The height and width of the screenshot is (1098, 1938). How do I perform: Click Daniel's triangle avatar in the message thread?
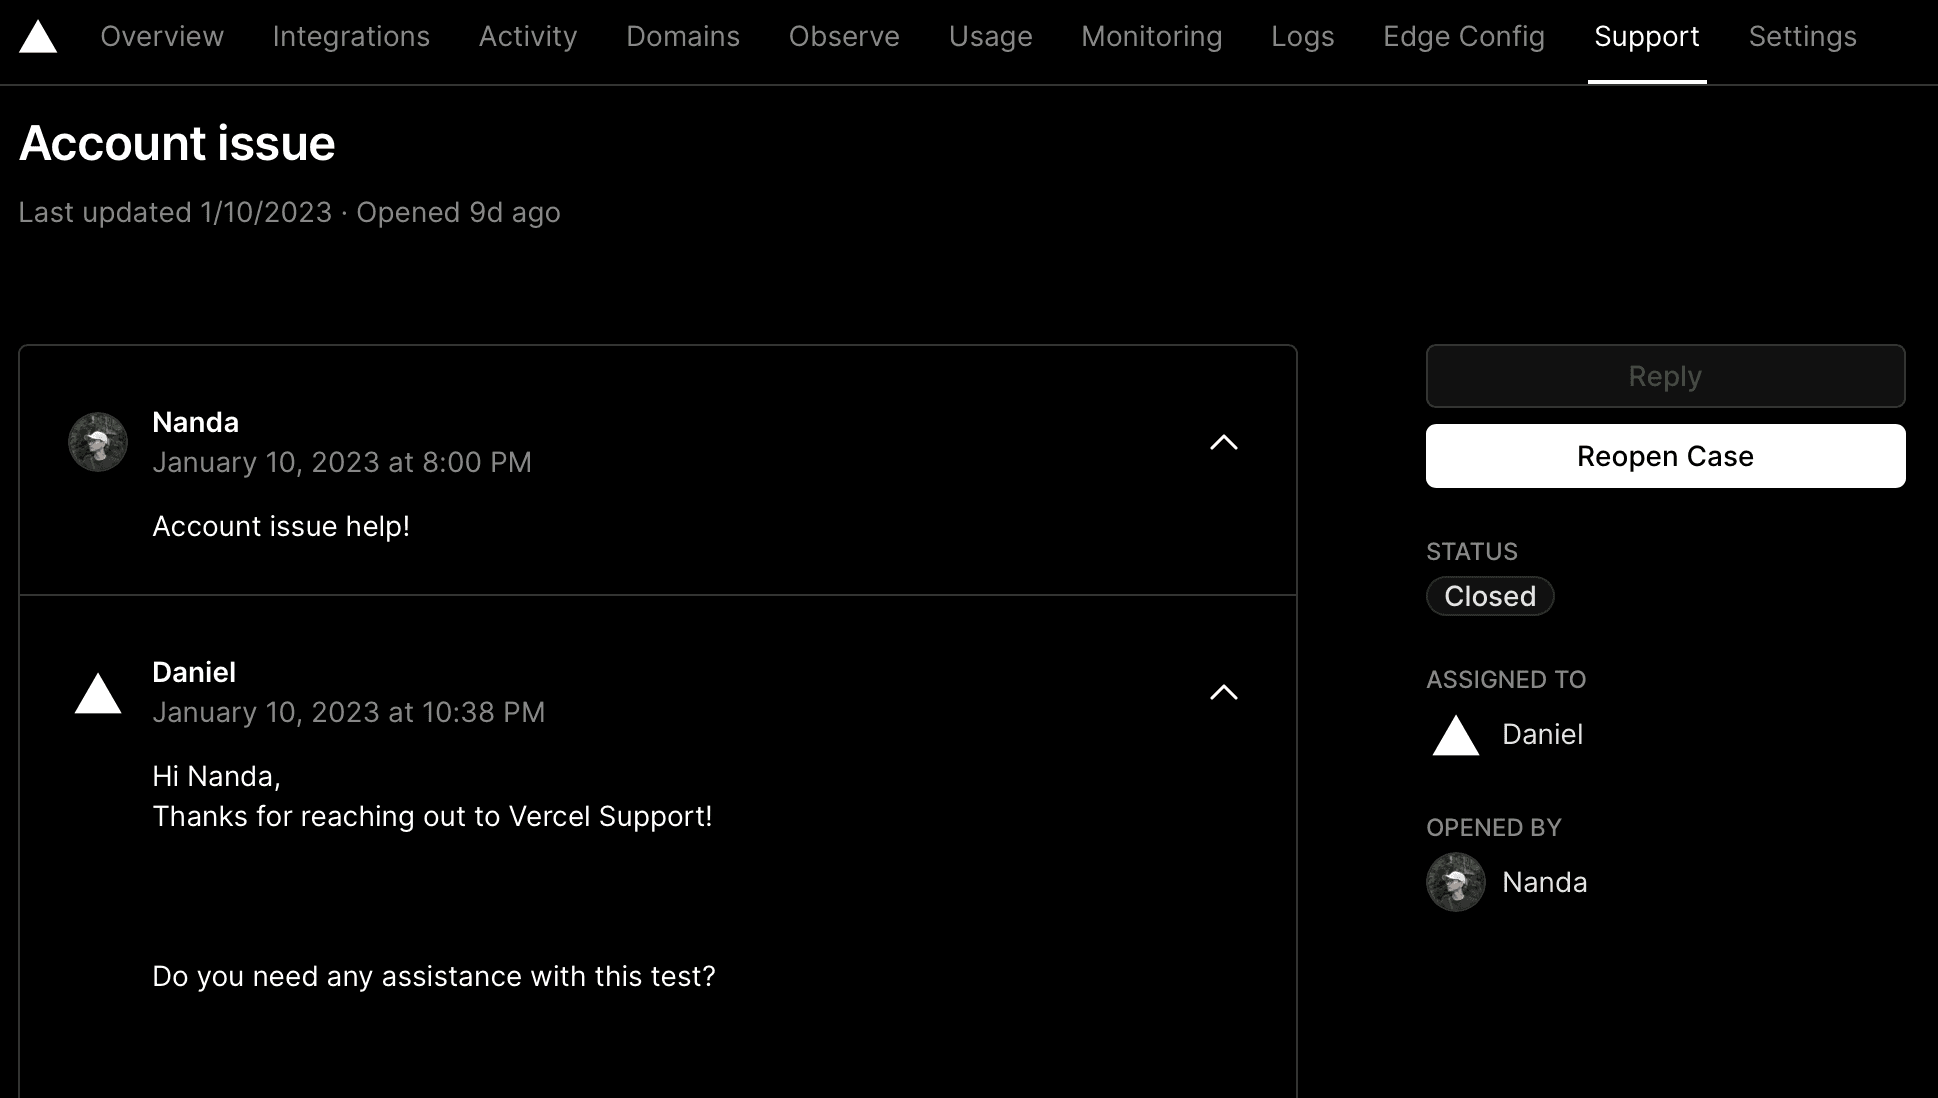(x=98, y=694)
